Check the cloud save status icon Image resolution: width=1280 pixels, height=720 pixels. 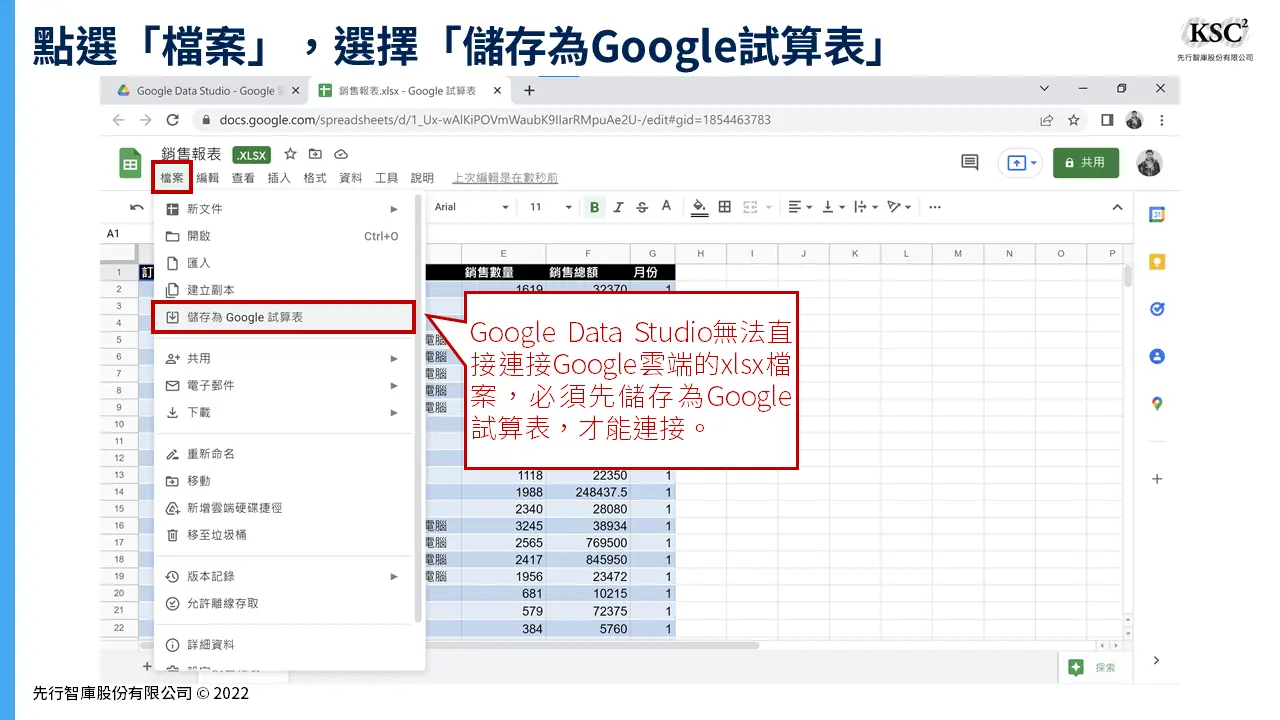341,154
